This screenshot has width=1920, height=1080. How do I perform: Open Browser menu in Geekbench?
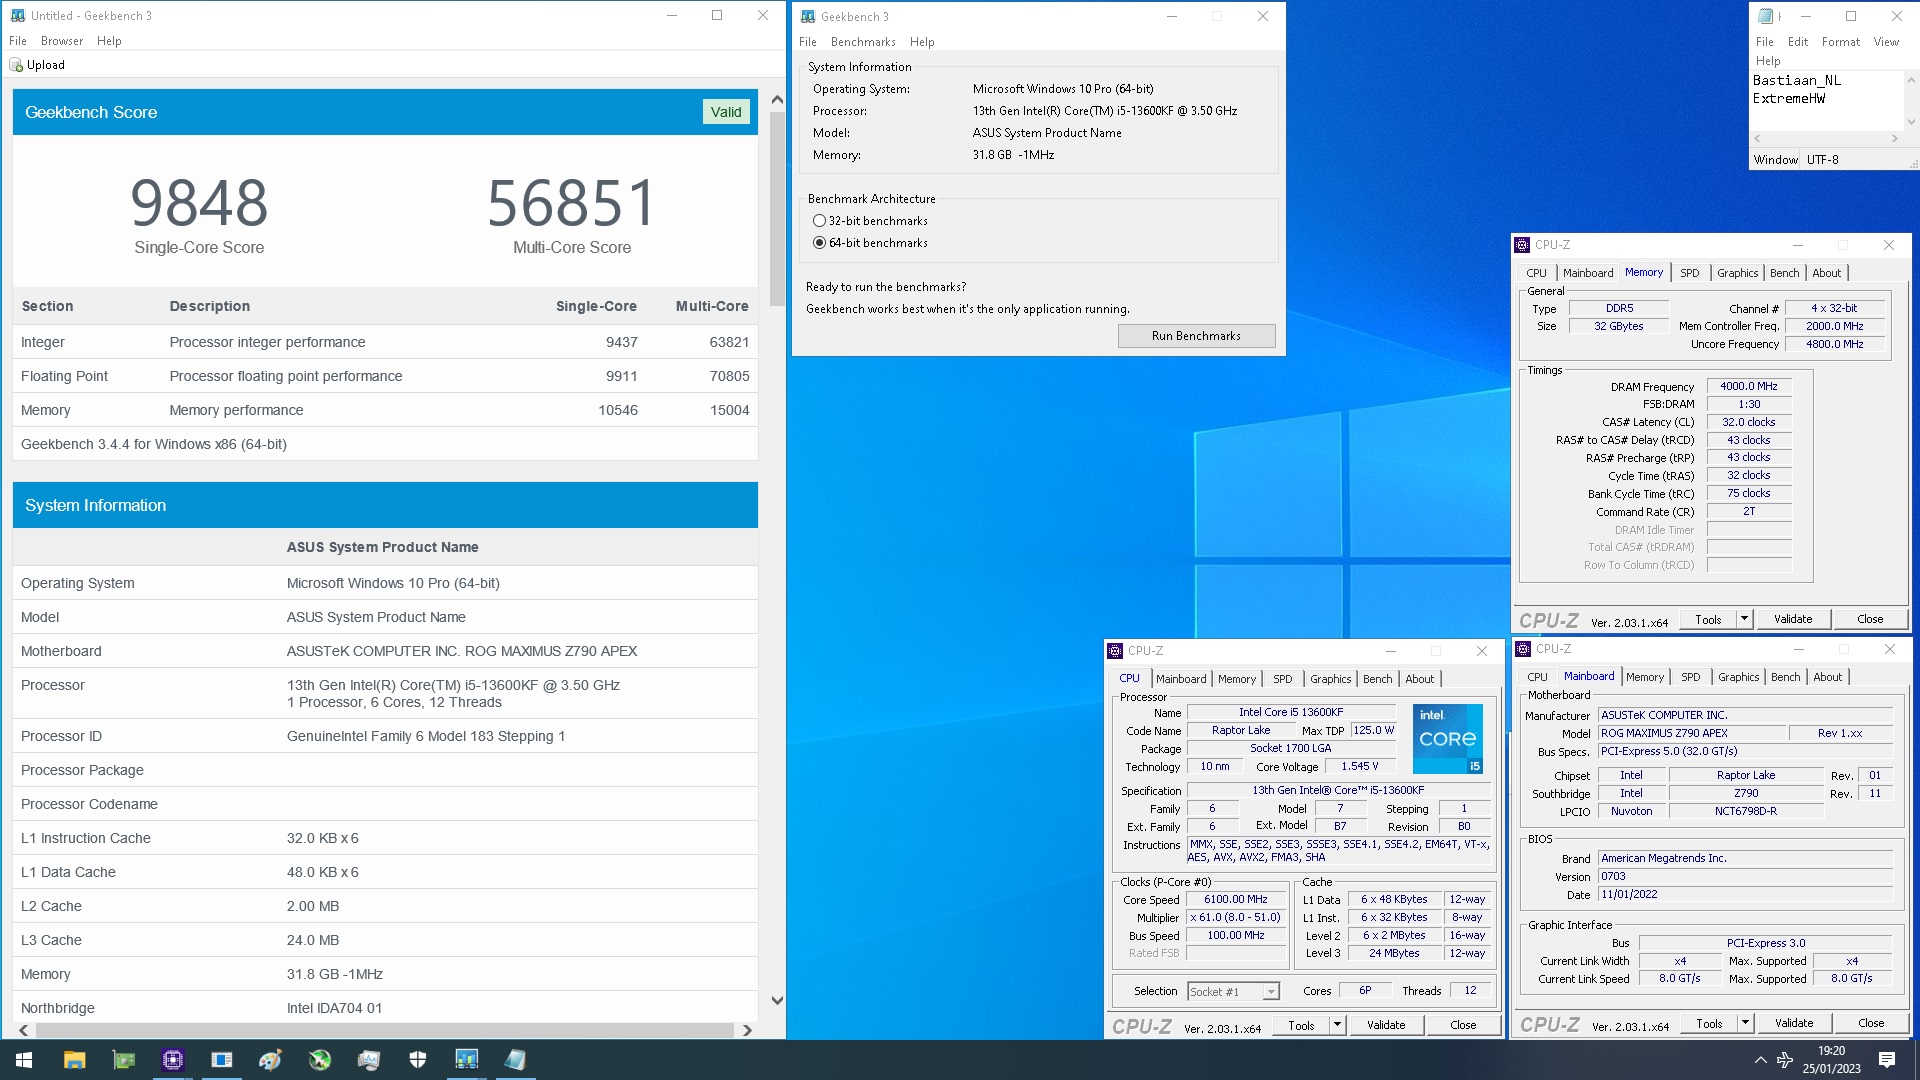coord(62,41)
